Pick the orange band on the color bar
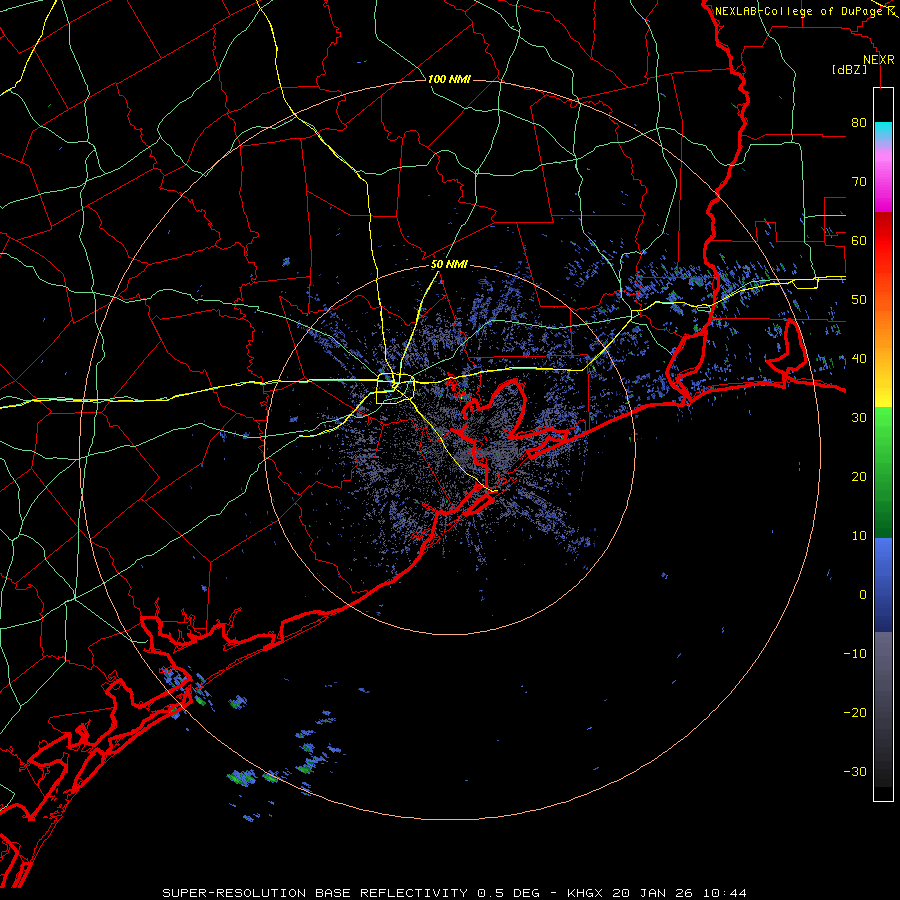900x900 pixels. tap(883, 330)
